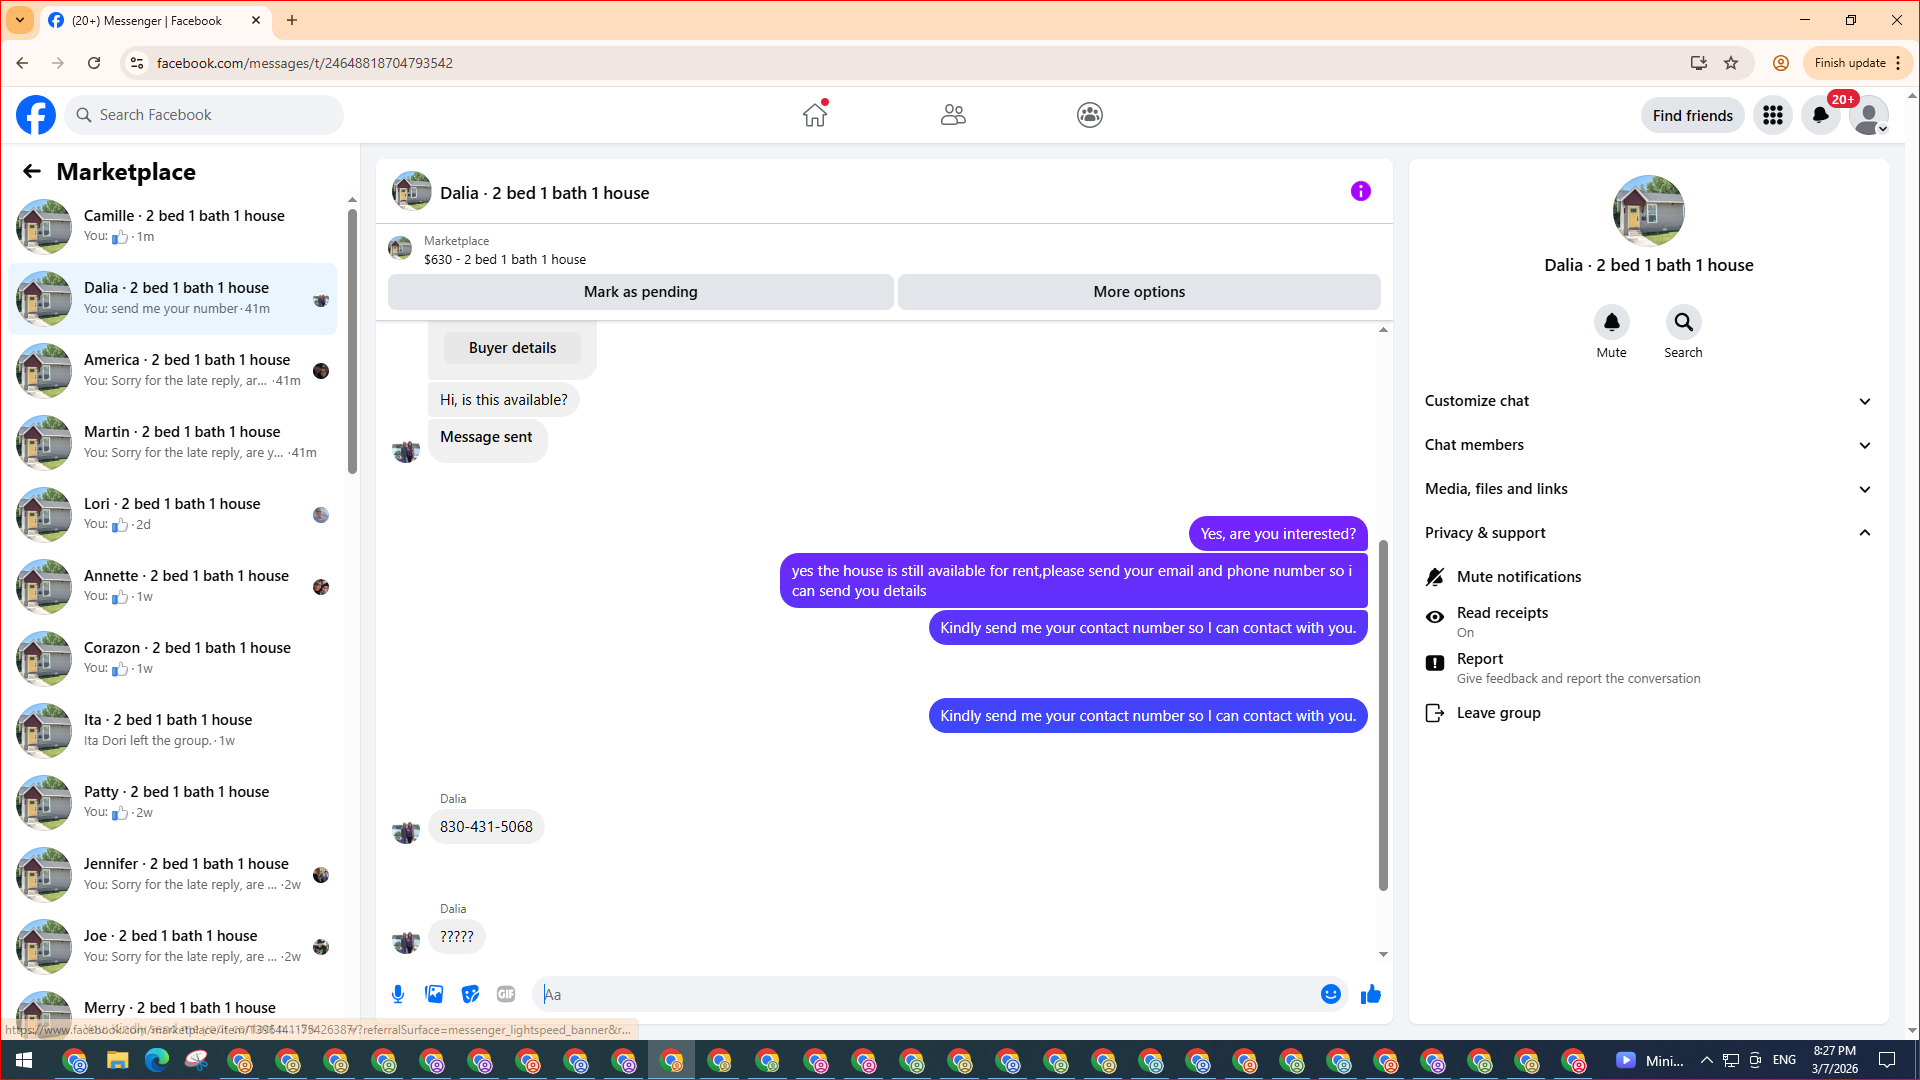Screen dimensions: 1920x1080
Task: Click the Search magnifier in chat info panel
Action: coord(1683,322)
